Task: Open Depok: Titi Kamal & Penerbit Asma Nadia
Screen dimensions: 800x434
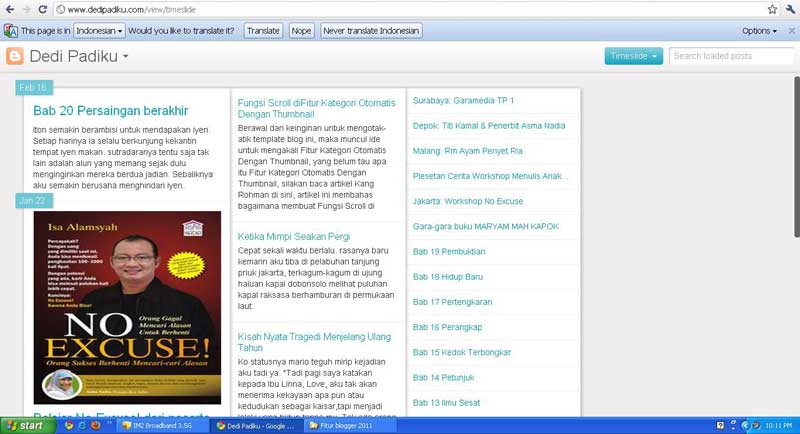Action: [489, 125]
